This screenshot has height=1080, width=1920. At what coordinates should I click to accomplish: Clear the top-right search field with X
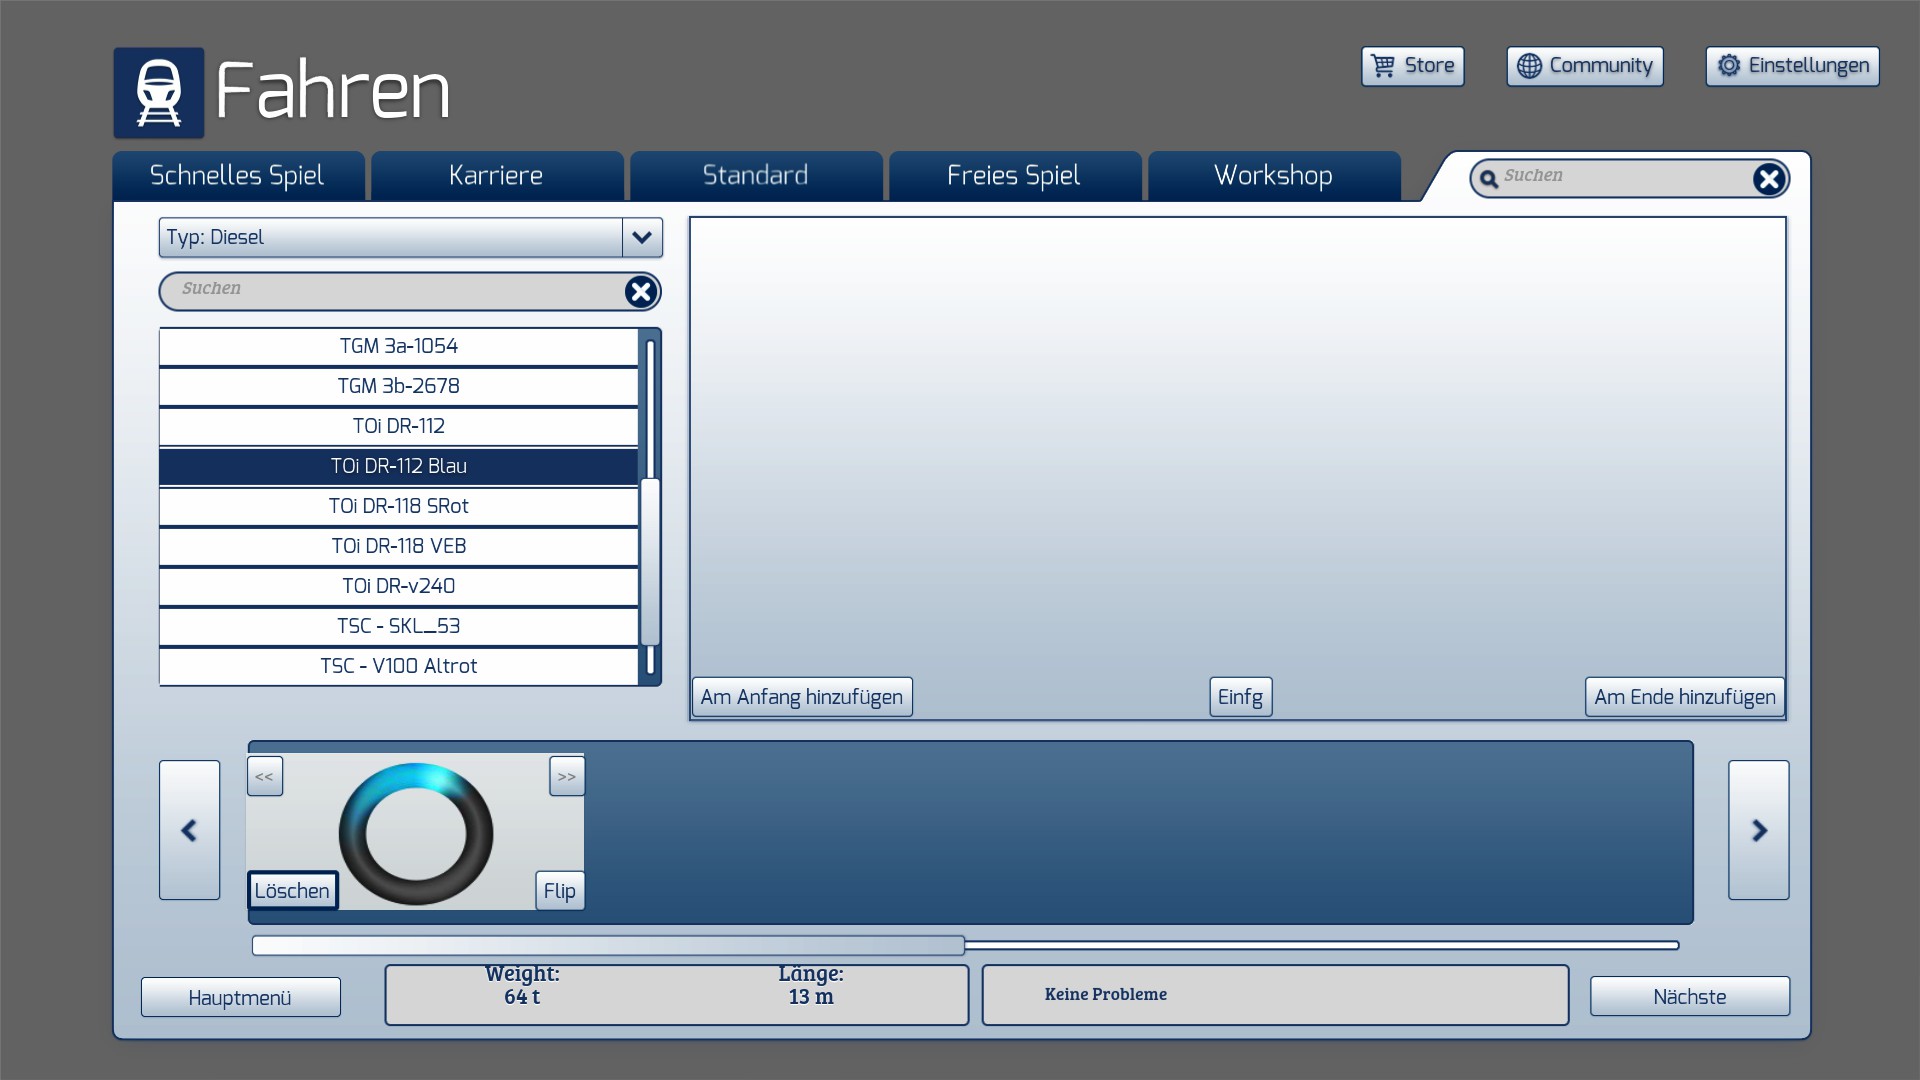(1768, 179)
